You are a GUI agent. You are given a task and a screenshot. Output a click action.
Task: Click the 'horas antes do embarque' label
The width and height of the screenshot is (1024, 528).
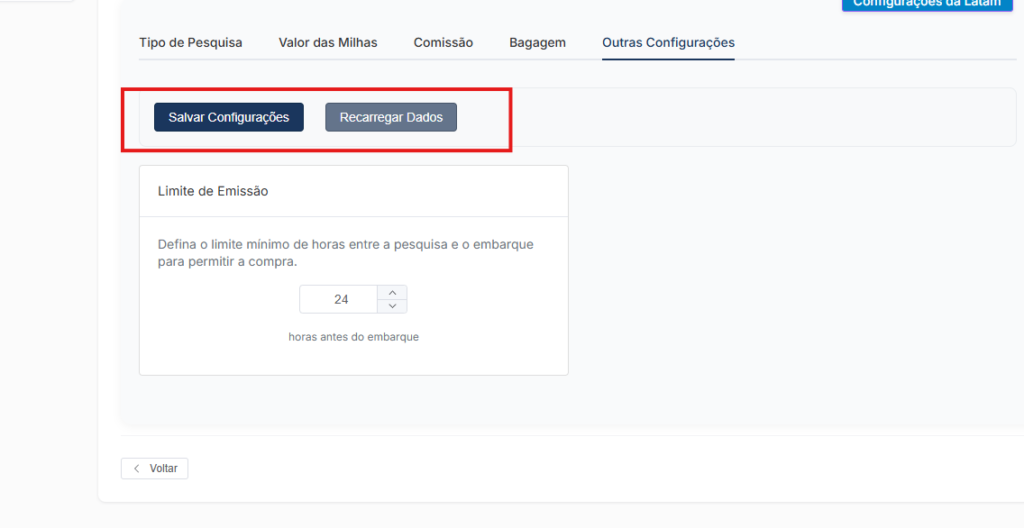[353, 337]
